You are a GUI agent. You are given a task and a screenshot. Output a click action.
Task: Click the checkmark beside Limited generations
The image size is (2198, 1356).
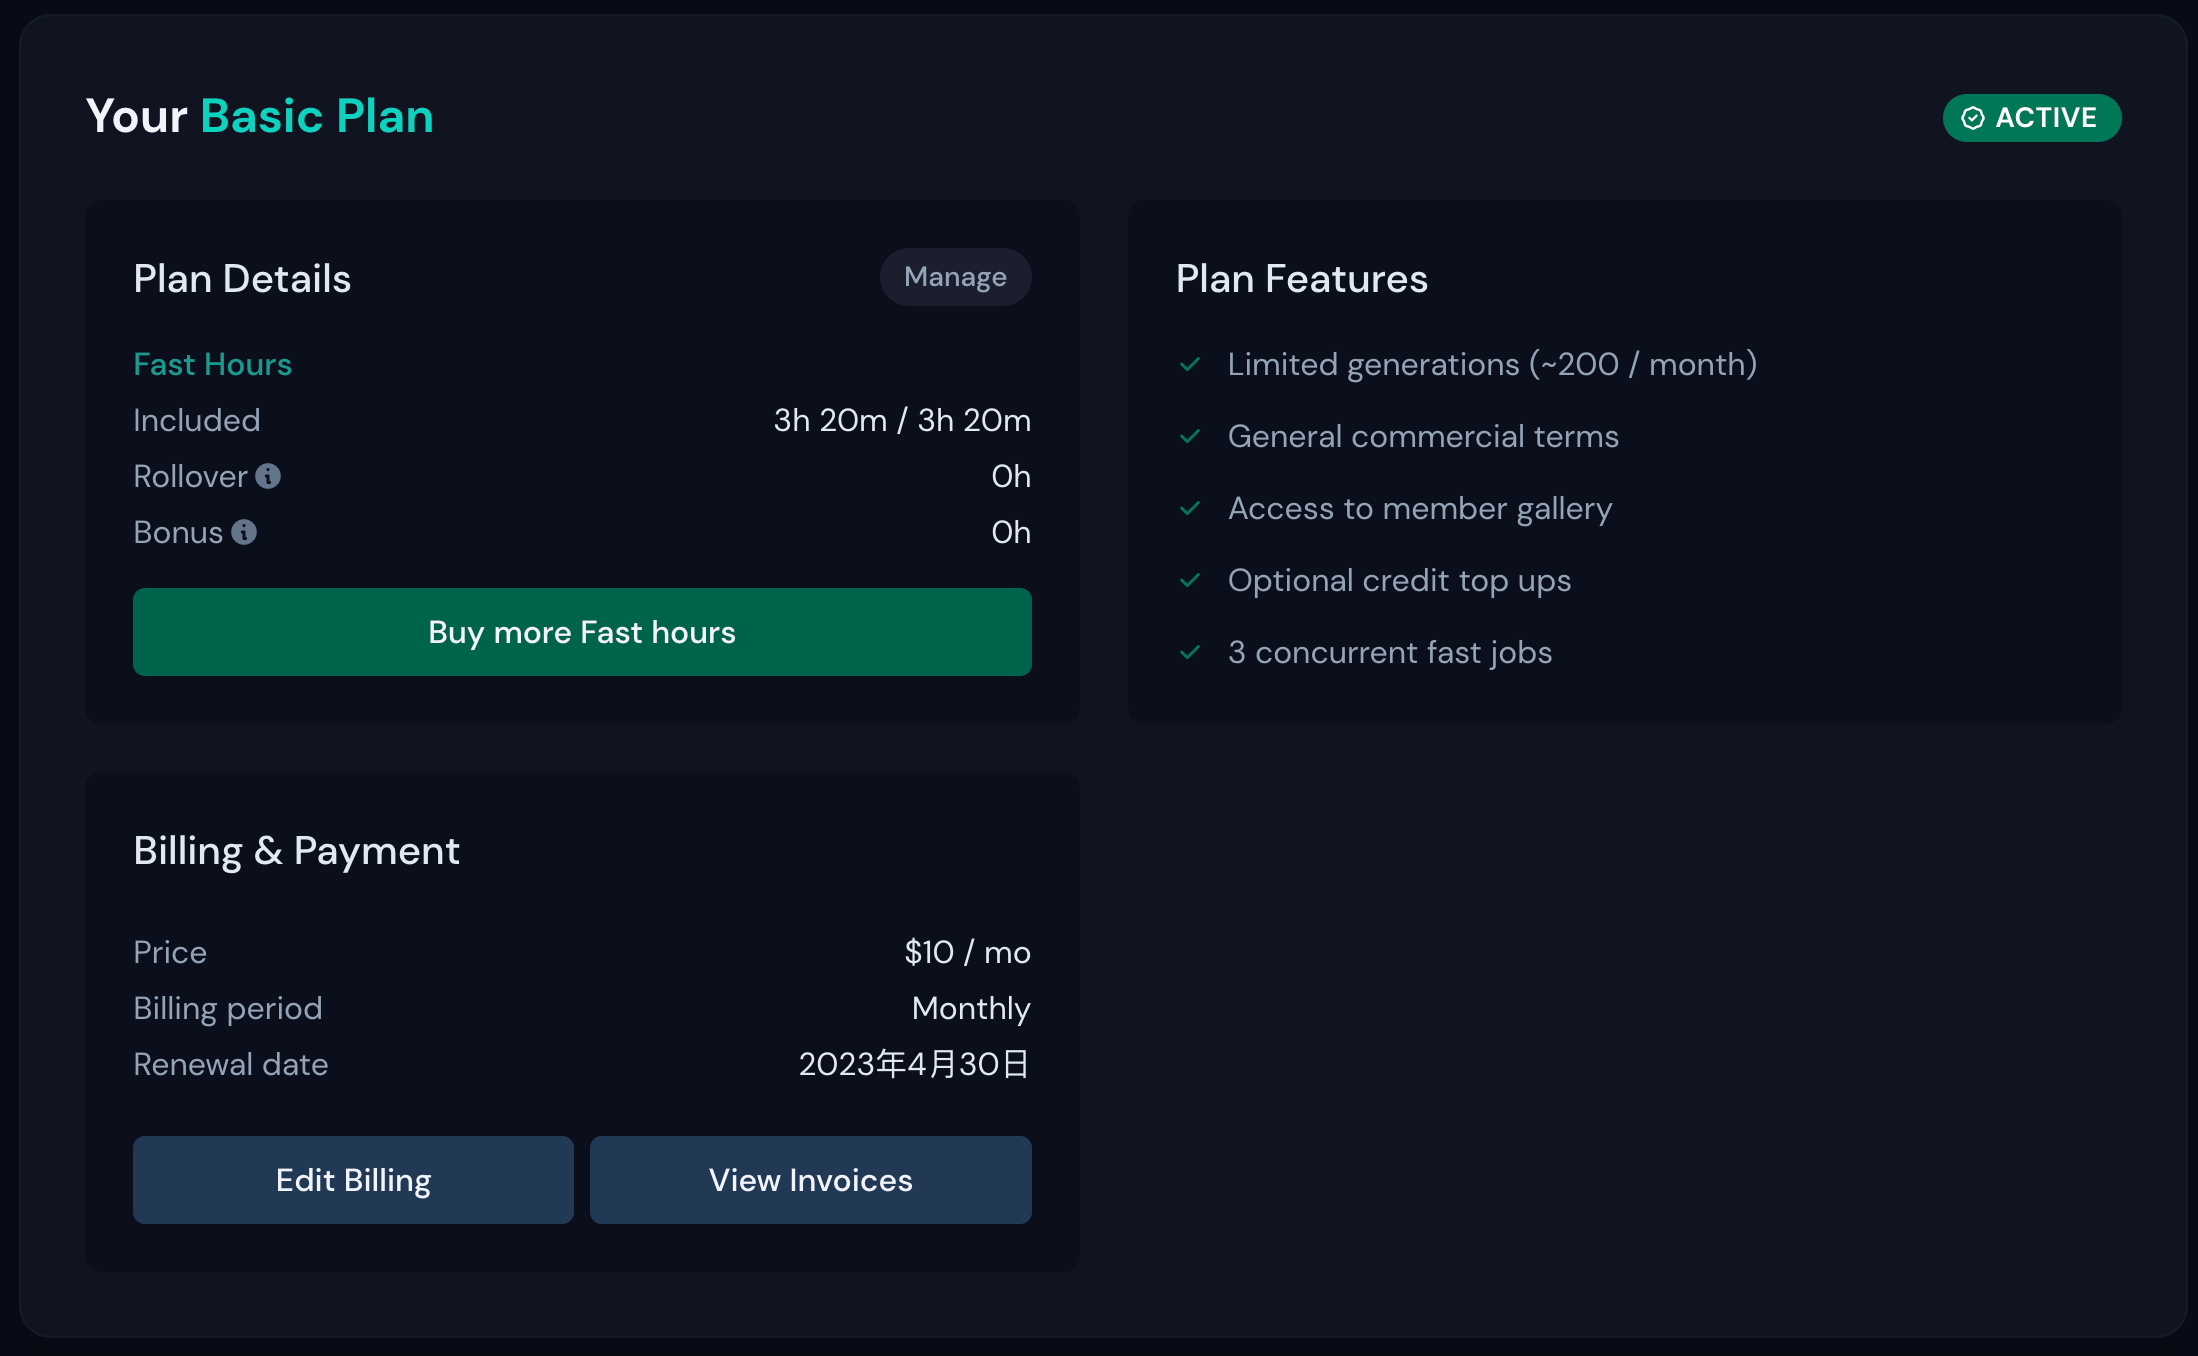click(x=1190, y=364)
